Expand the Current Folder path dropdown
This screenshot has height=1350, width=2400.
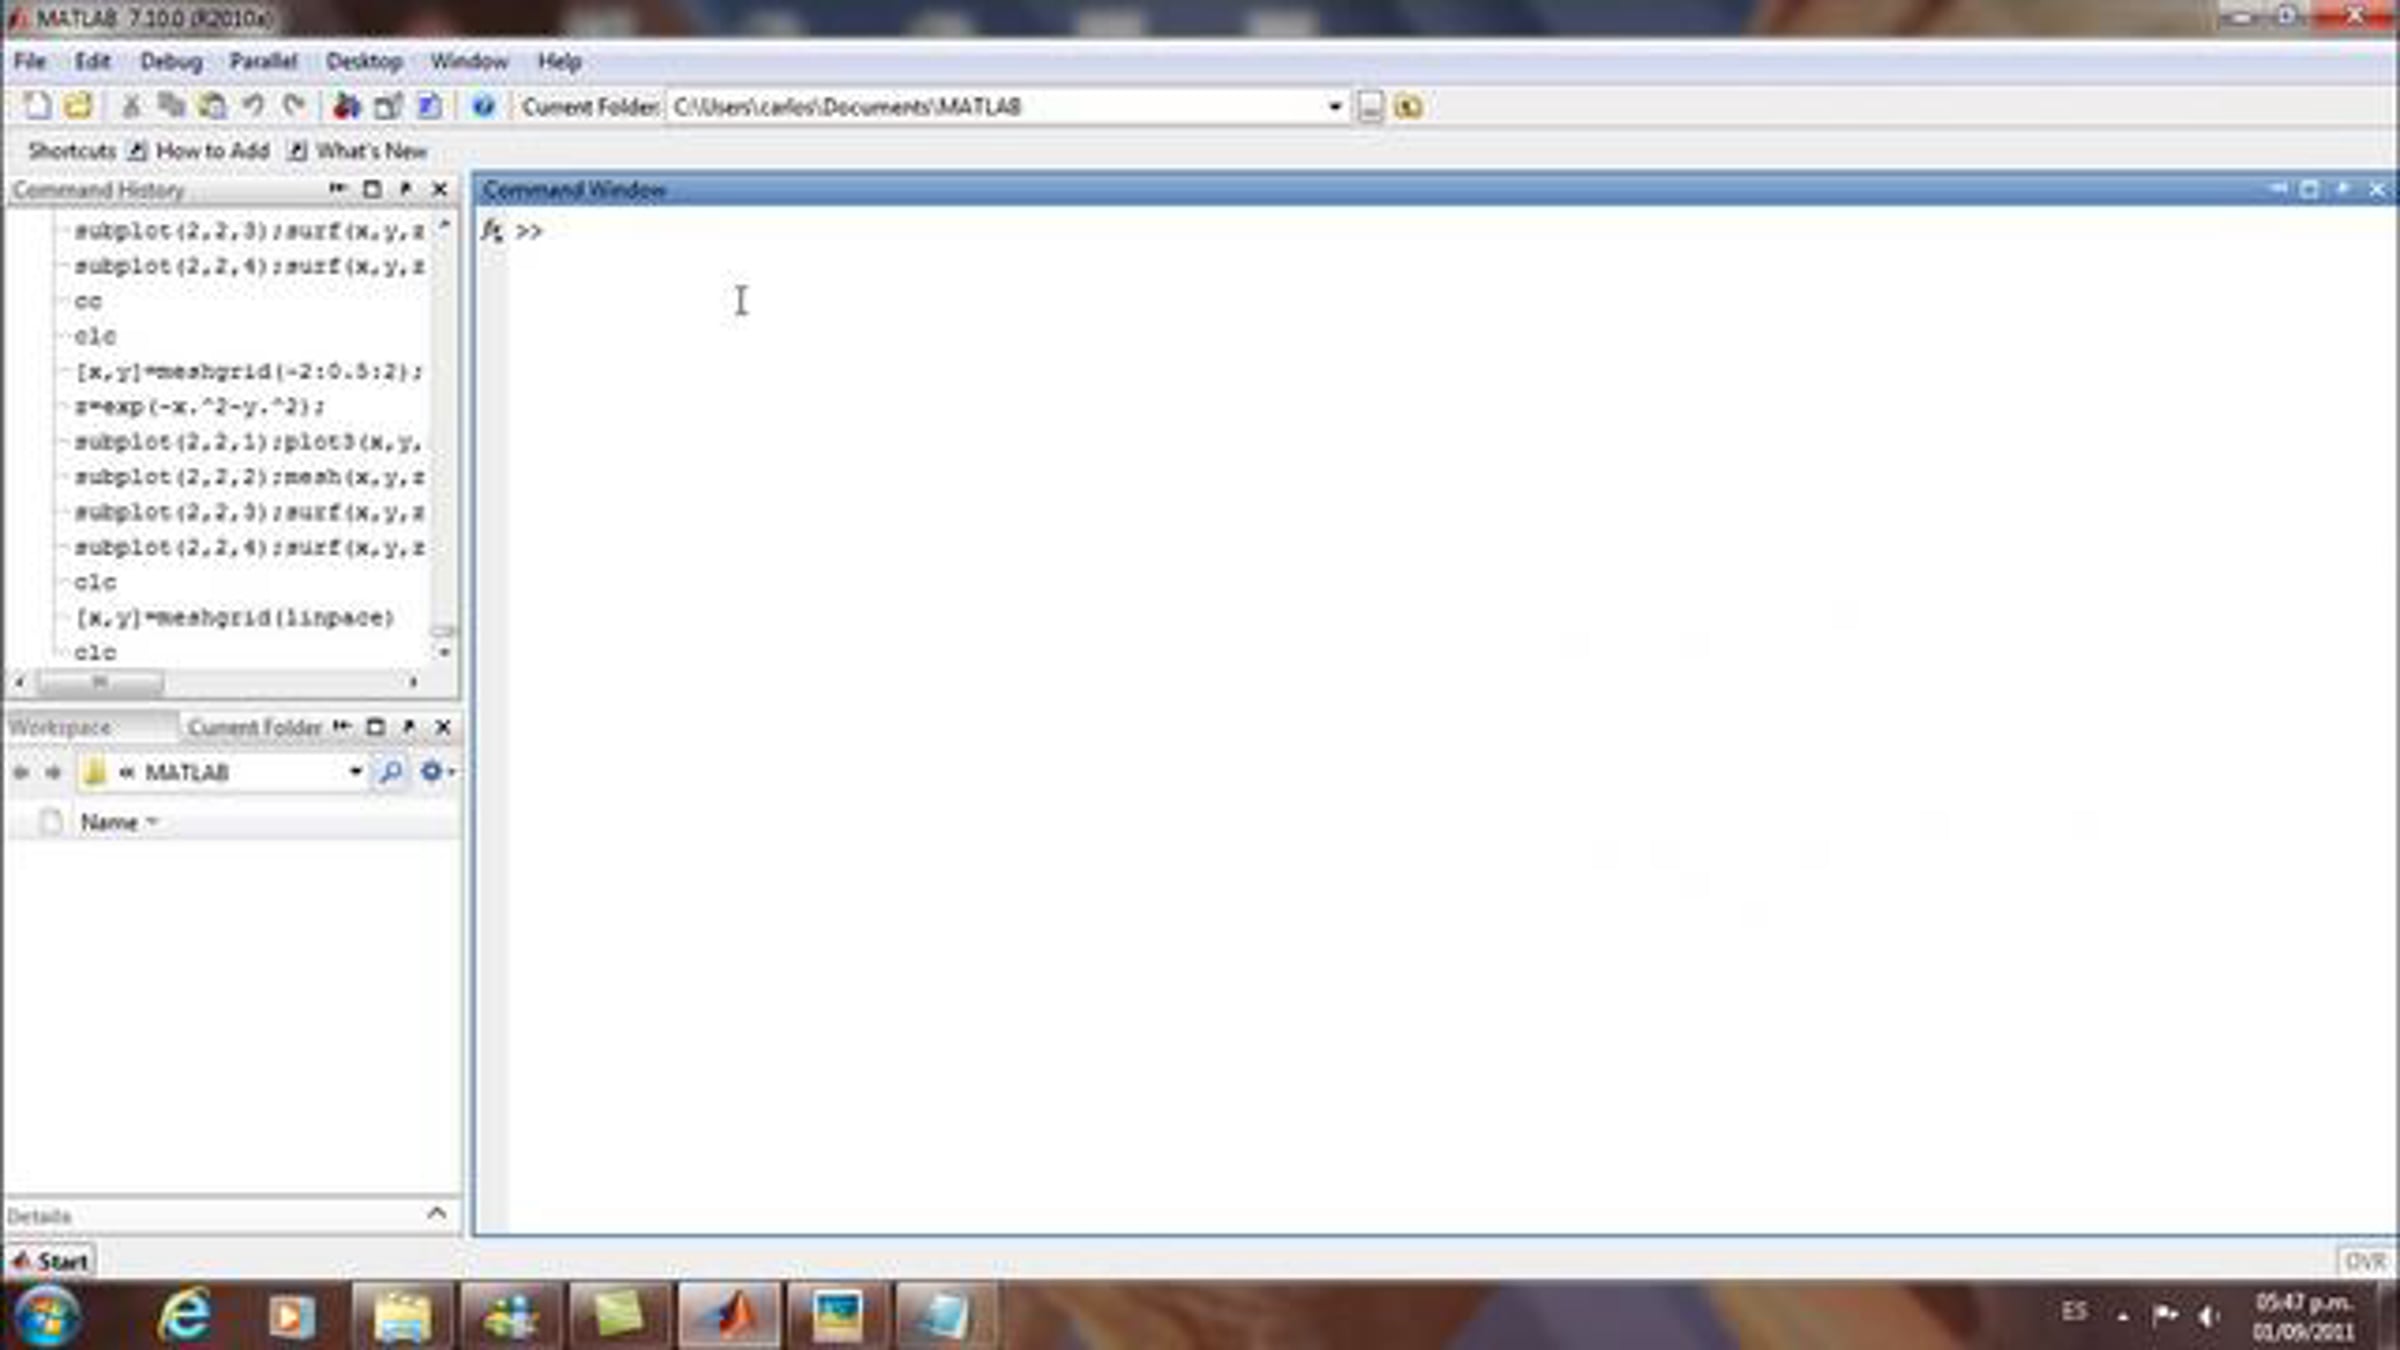[x=1334, y=106]
